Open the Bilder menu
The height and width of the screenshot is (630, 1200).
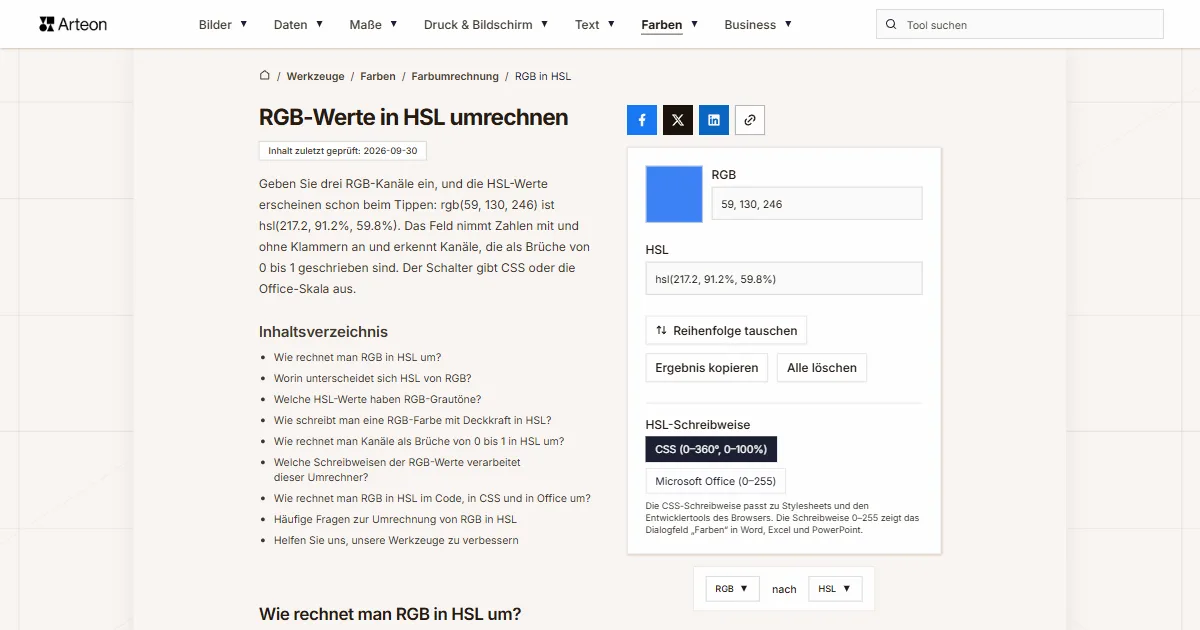(x=223, y=24)
